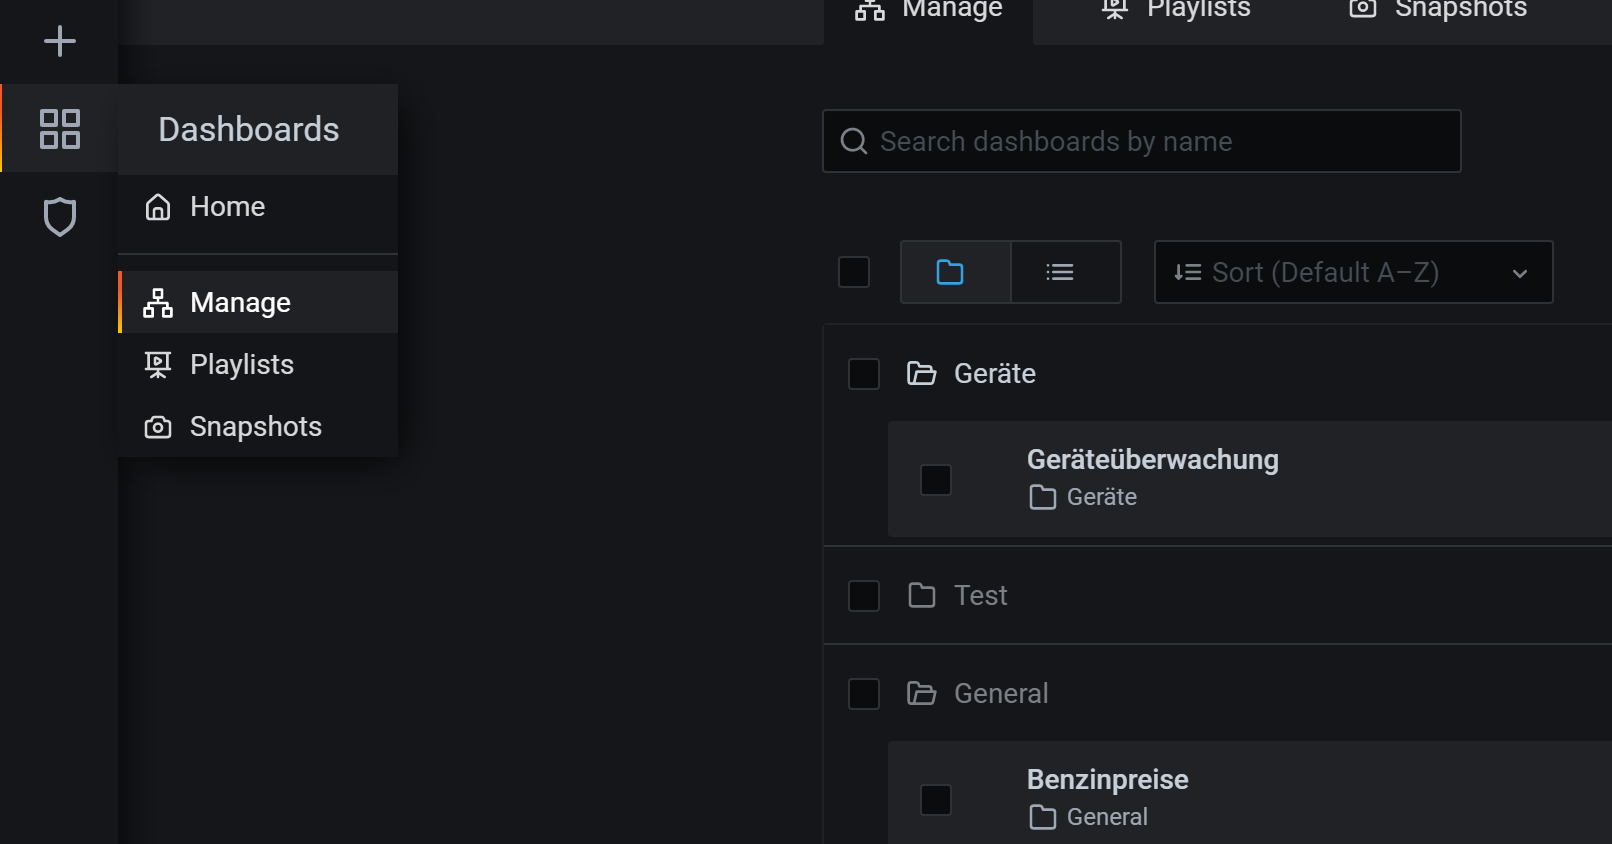
Task: Switch to the Snapshots tab
Action: coord(1438,12)
